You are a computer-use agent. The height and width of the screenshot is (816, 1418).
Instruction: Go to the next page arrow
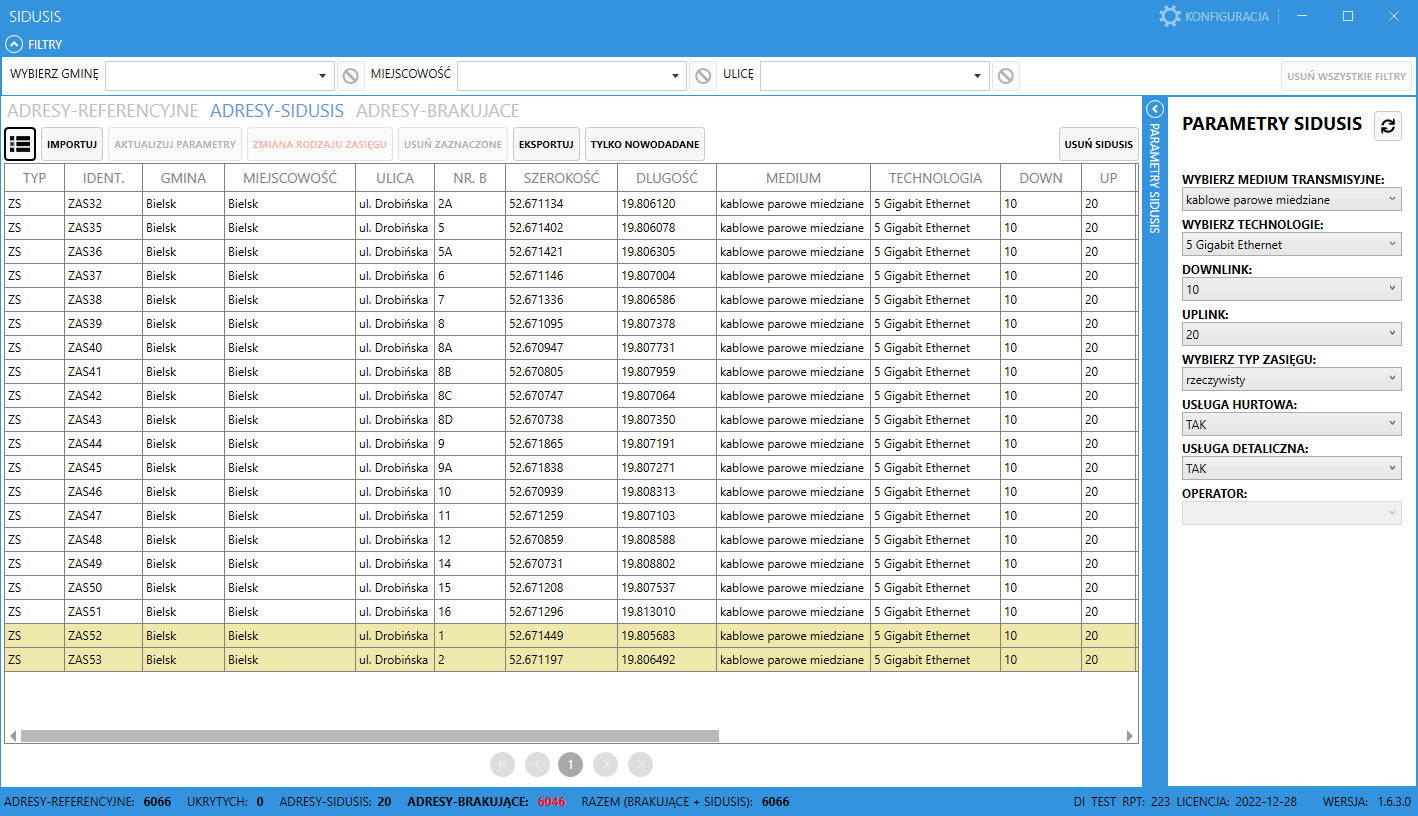coord(605,765)
